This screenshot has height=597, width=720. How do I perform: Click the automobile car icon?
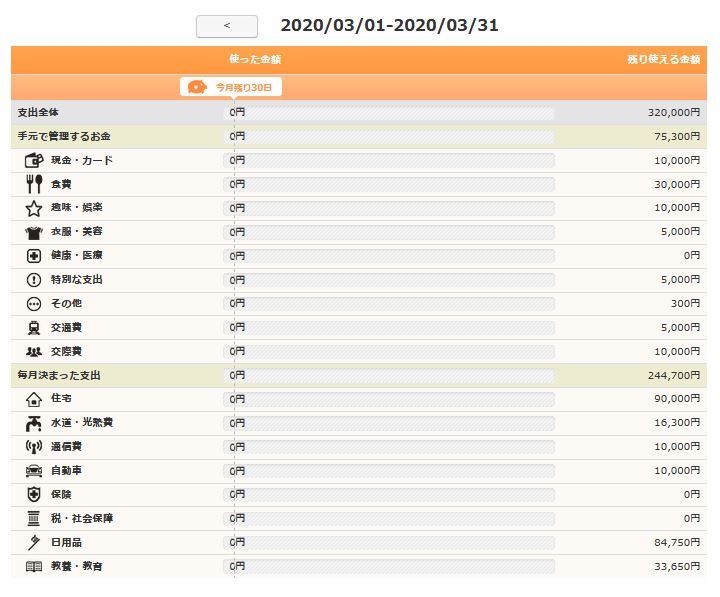(x=34, y=471)
